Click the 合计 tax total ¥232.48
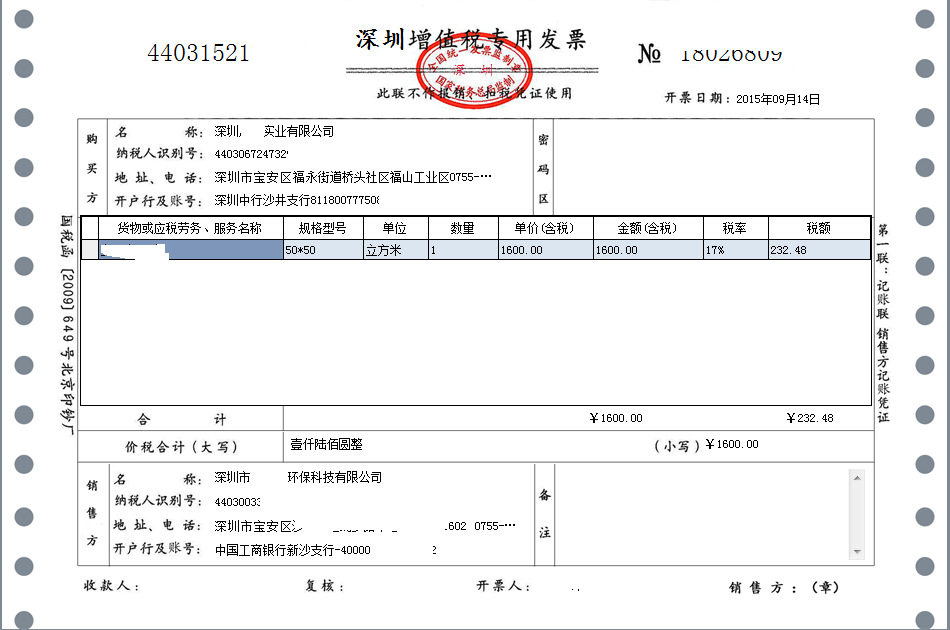This screenshot has width=950, height=630. coord(810,418)
